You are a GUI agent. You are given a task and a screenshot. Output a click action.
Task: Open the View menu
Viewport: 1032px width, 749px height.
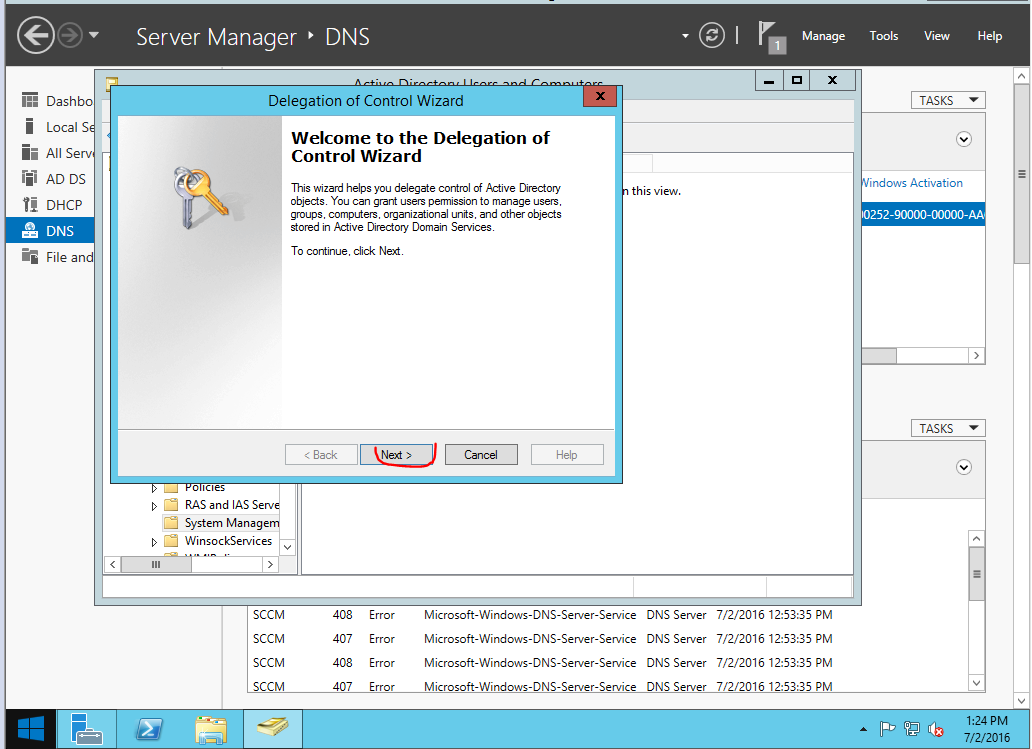pyautogui.click(x=937, y=36)
